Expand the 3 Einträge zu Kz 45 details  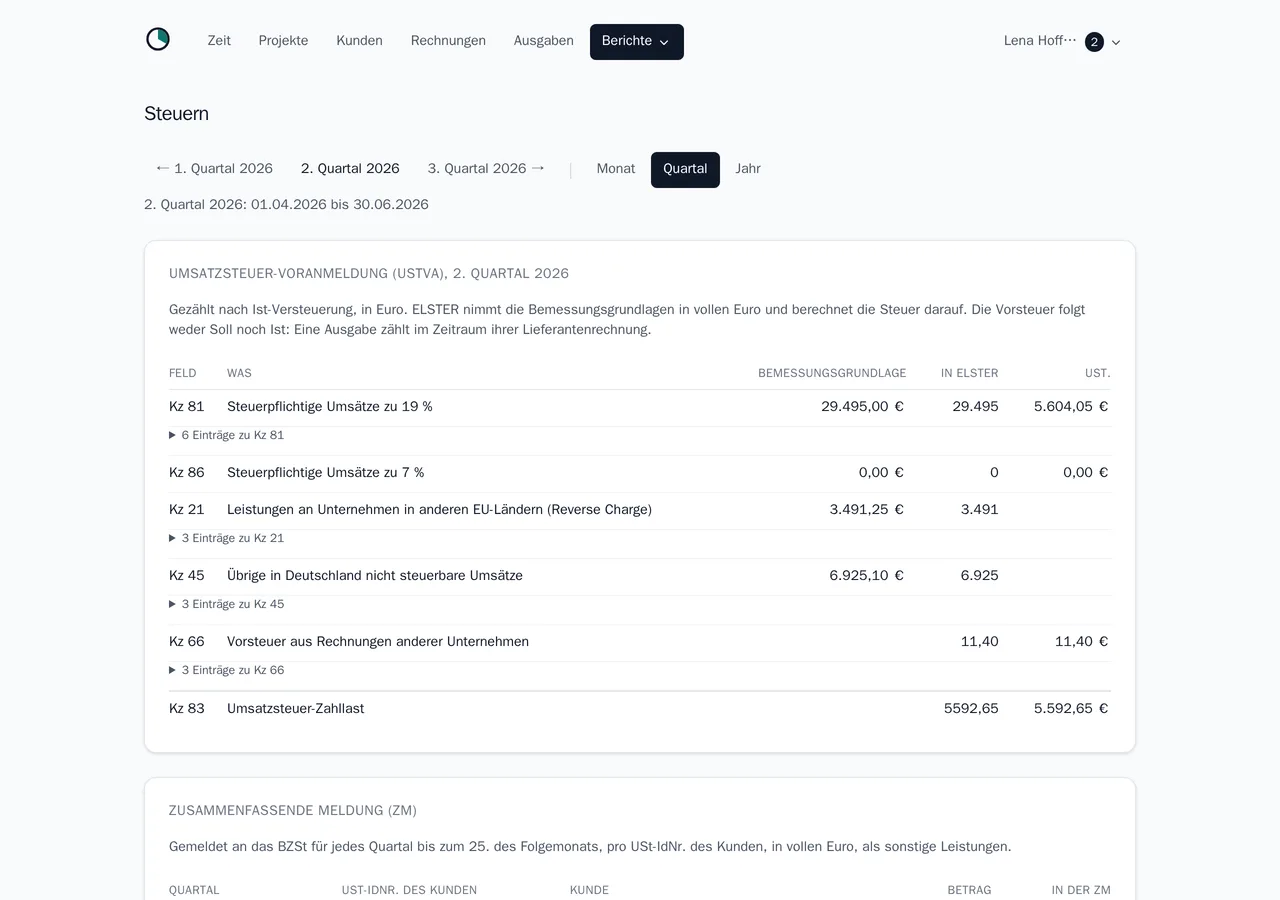(227, 604)
